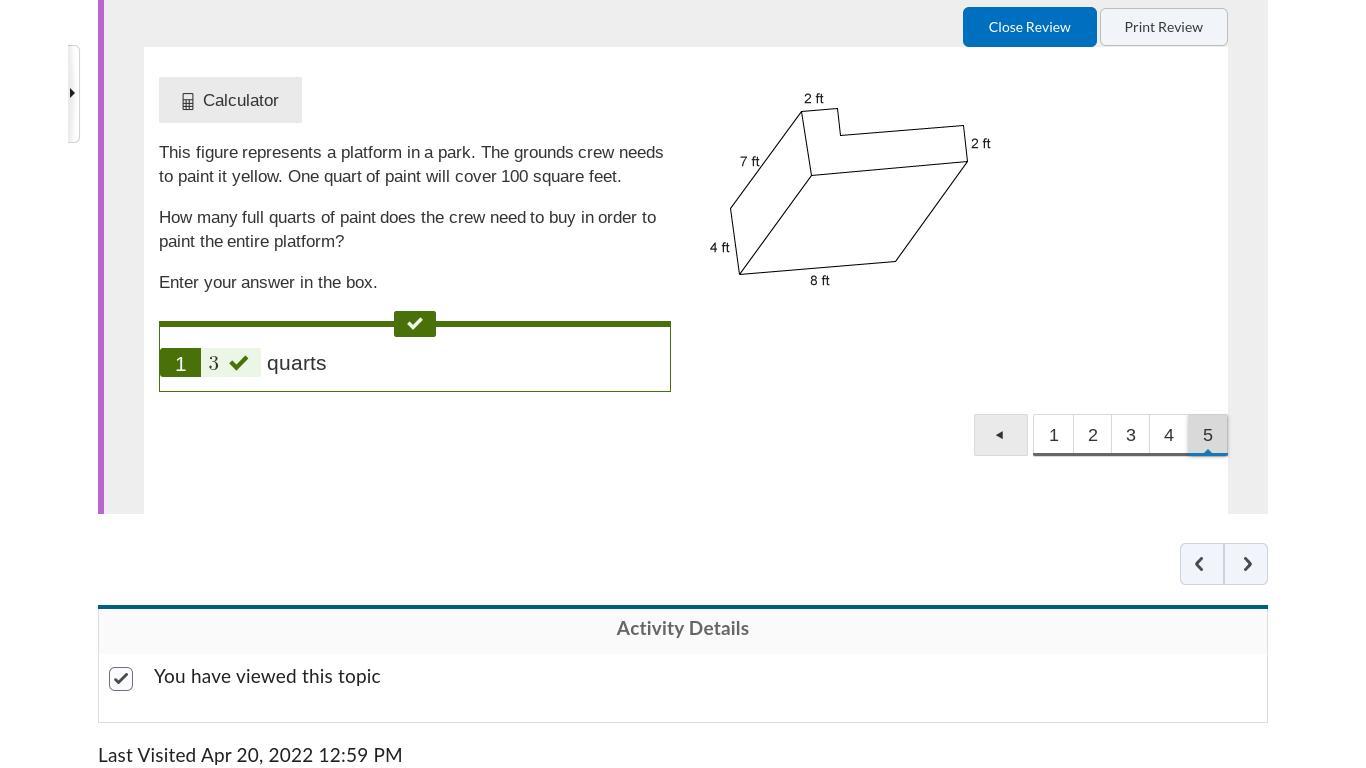Click the Activity Details header

682,629
